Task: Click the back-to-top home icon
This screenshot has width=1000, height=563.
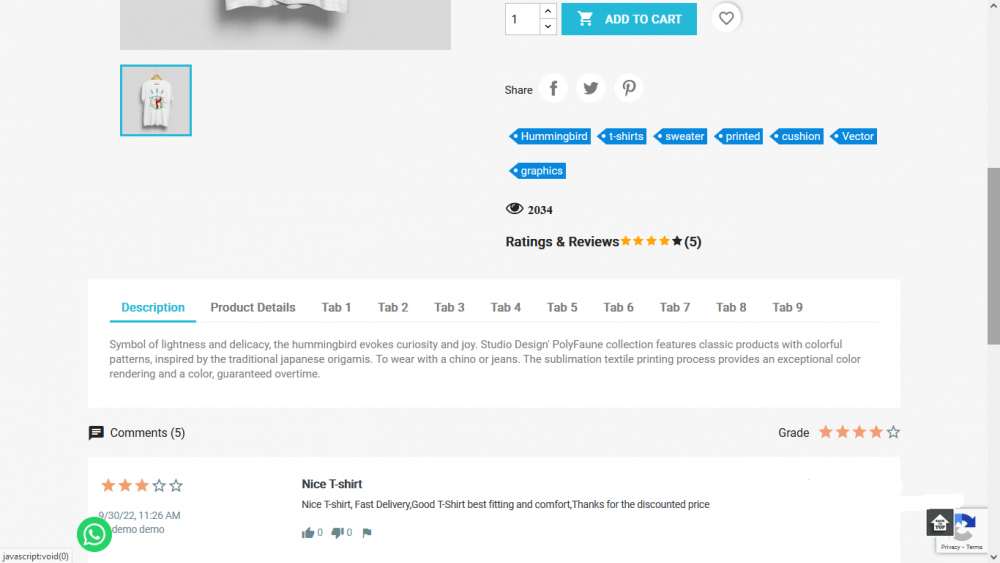Action: tap(939, 523)
